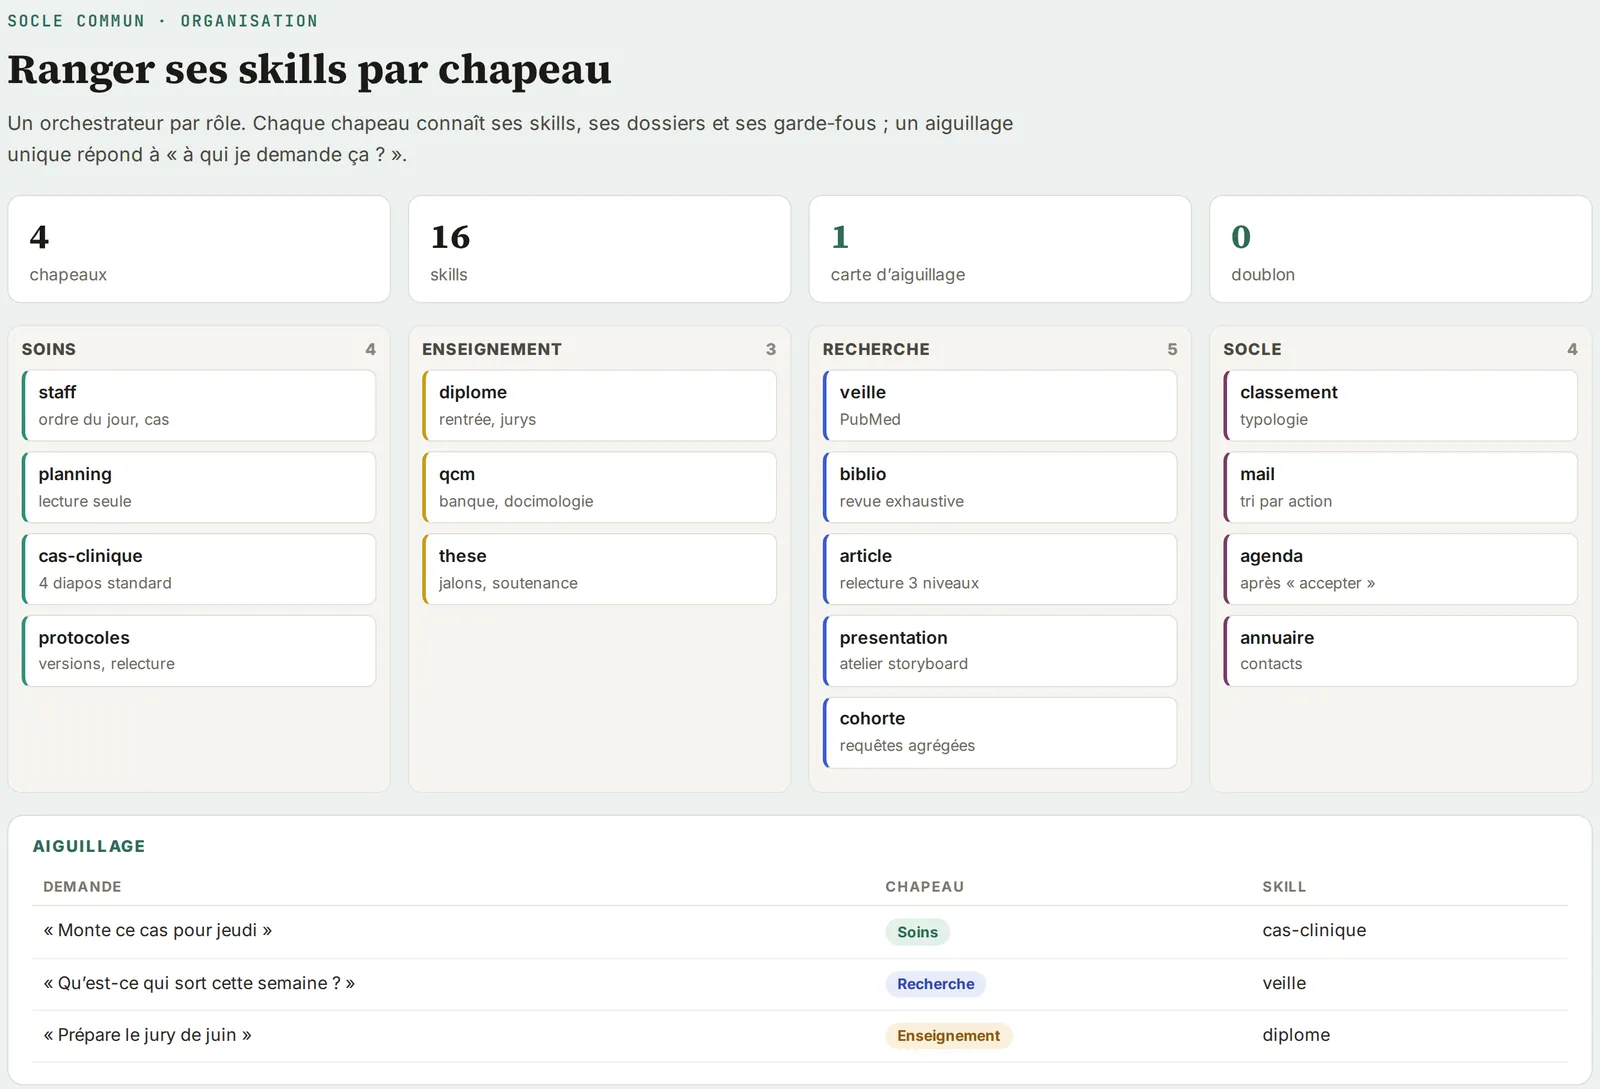Screen dimensions: 1600x1089
Task: Click the veille PubMed card
Action: [x=1000, y=405]
